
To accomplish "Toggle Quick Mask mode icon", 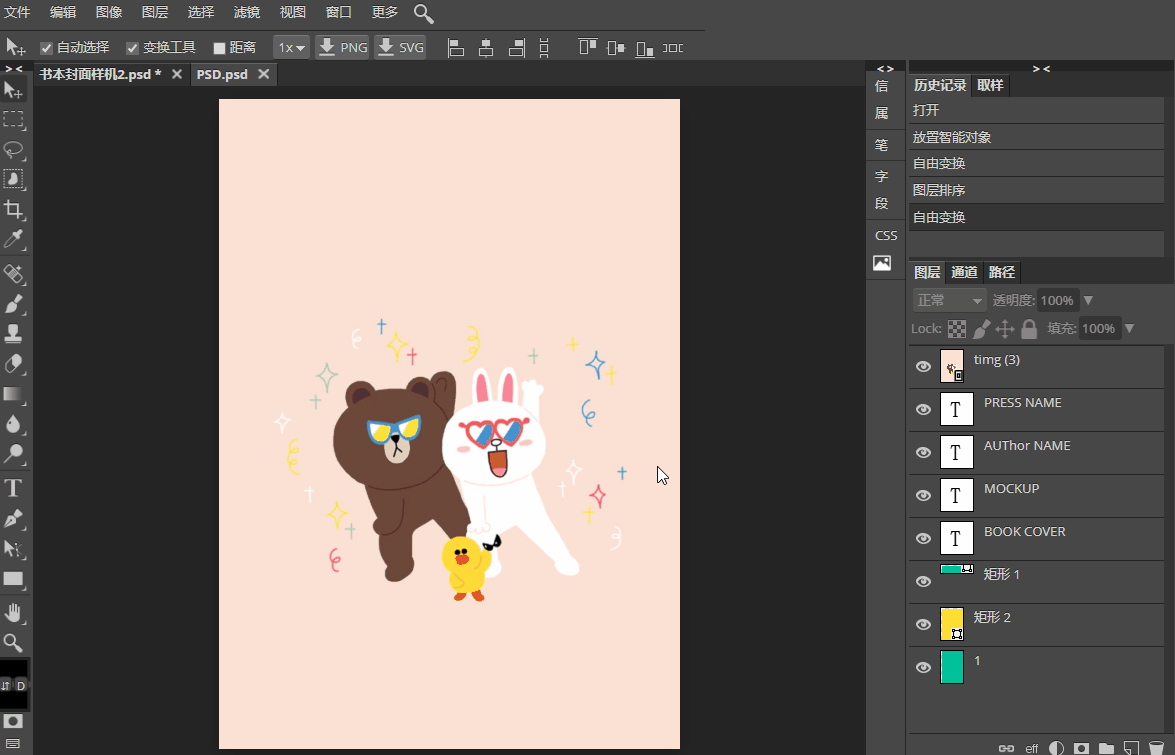I will 13,721.
